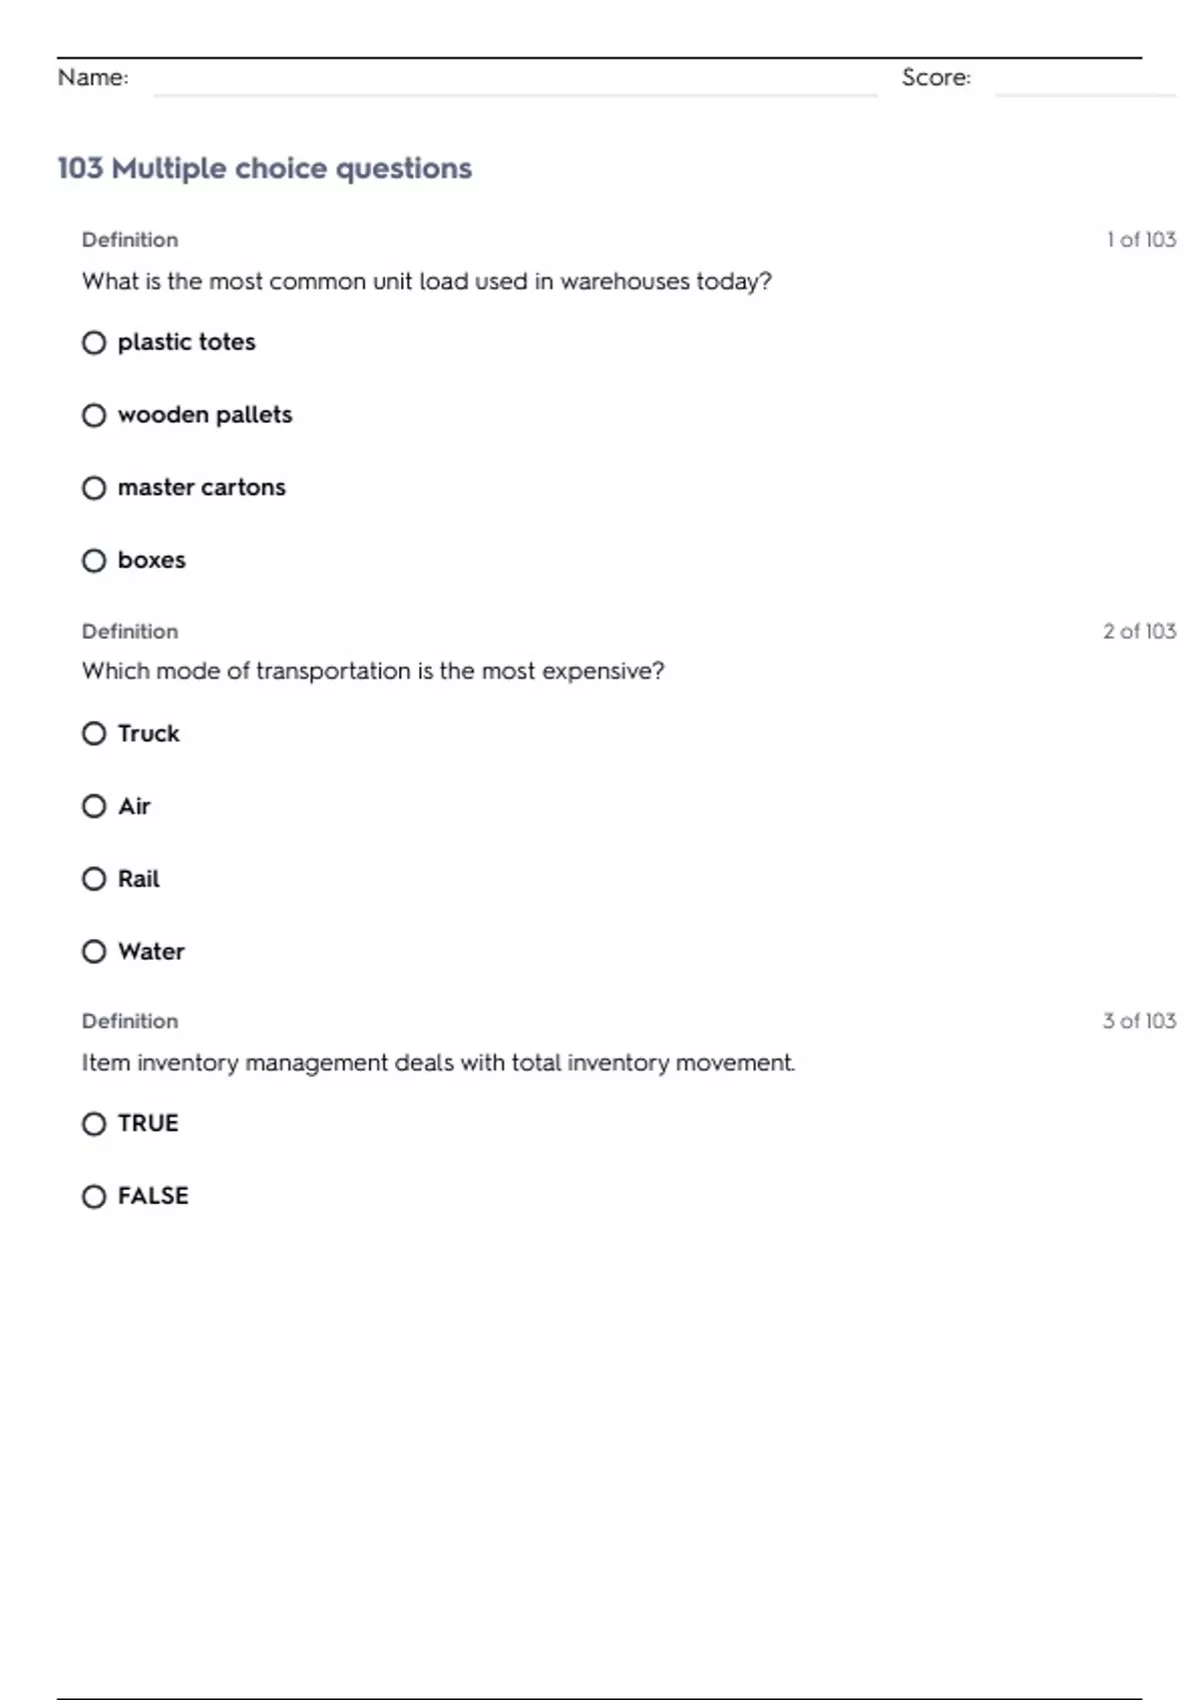Screen dimensions: 1200x1700
Task: Choose 'wooden pallets' as the answer
Action: [x=94, y=415]
